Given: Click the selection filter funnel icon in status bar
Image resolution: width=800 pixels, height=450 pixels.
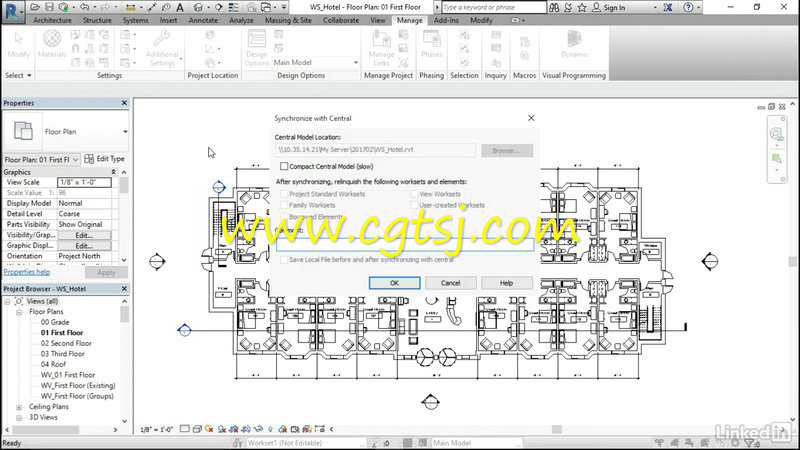Looking at the screenshot, I should [x=749, y=443].
